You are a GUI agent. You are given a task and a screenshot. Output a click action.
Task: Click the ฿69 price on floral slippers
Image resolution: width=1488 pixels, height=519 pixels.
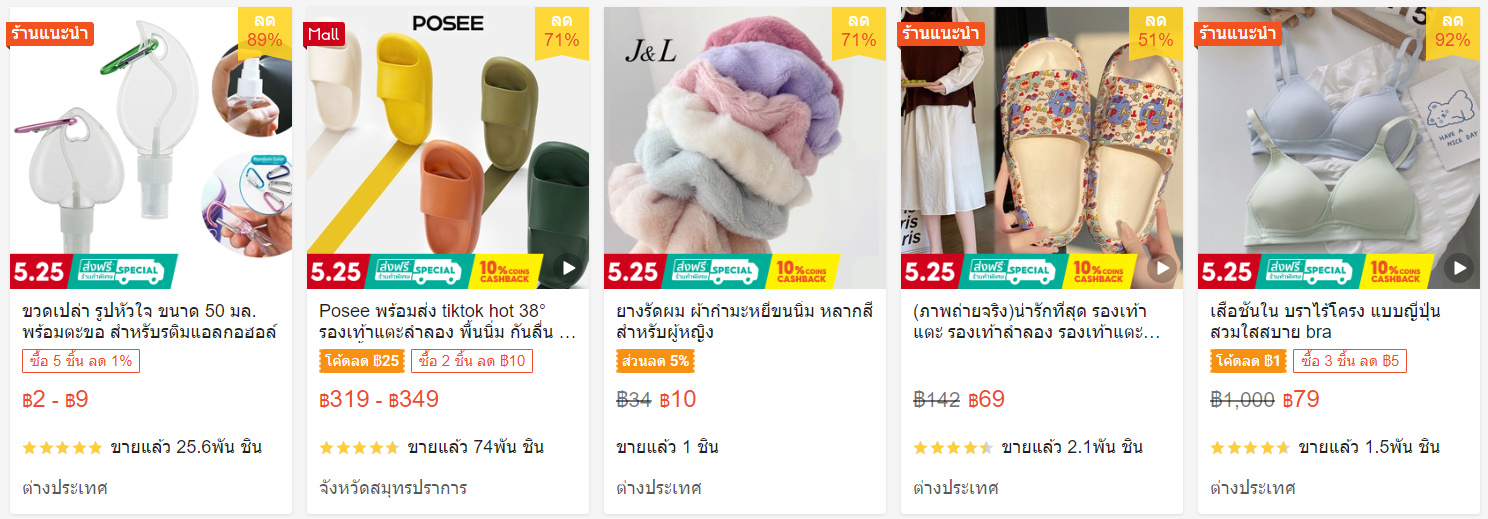(986, 400)
